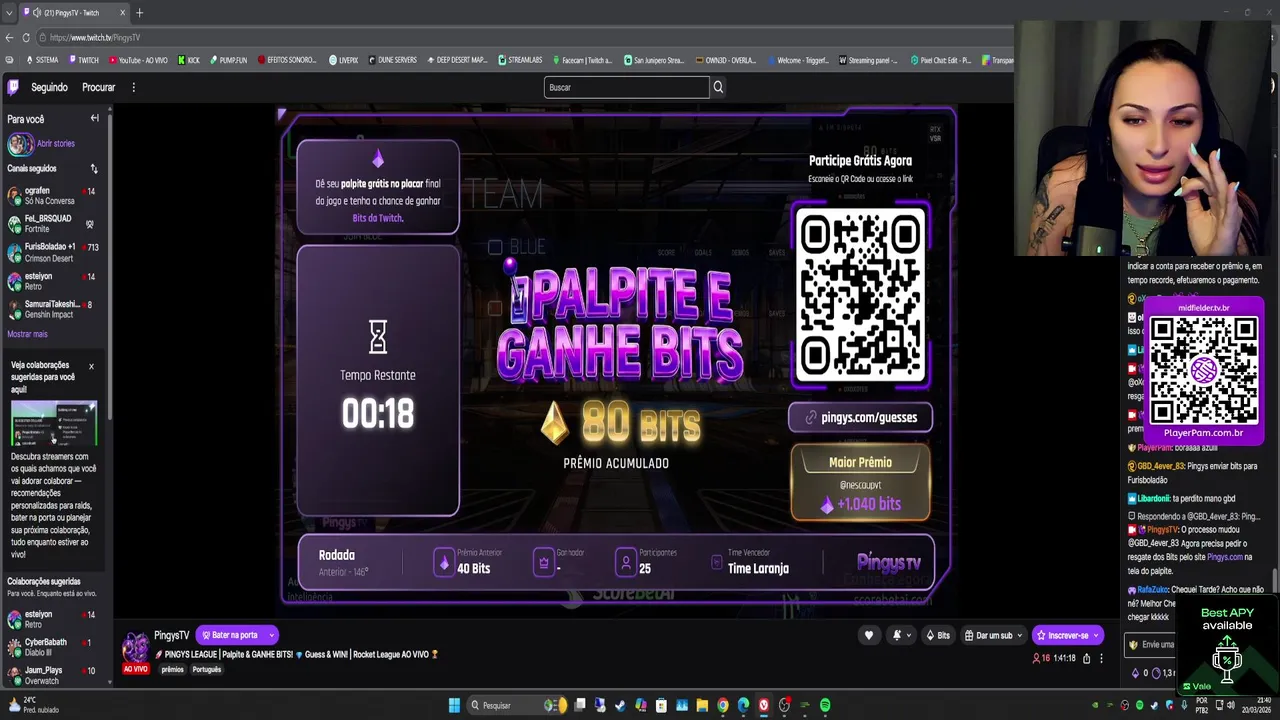Click the browser reload icon
Image resolution: width=1280 pixels, height=720 pixels.
[x=25, y=37]
